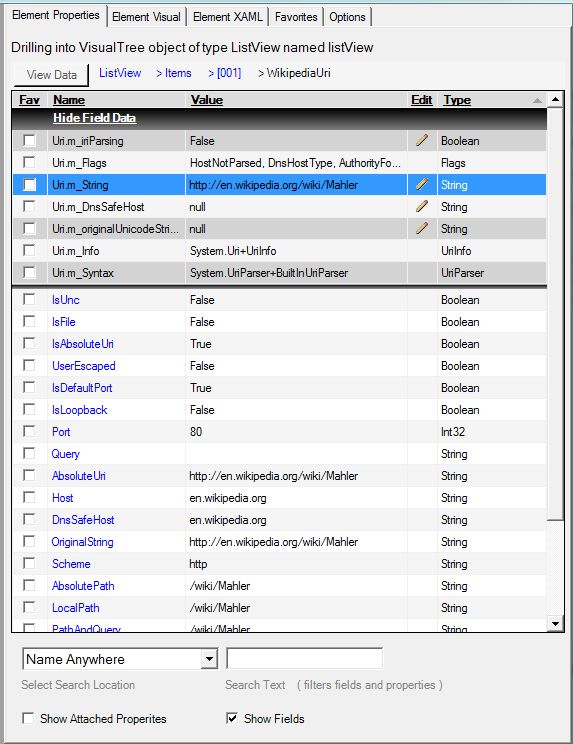Select the Uri.m_Flags value cell
Screen dimensions: 573x744
(296, 163)
